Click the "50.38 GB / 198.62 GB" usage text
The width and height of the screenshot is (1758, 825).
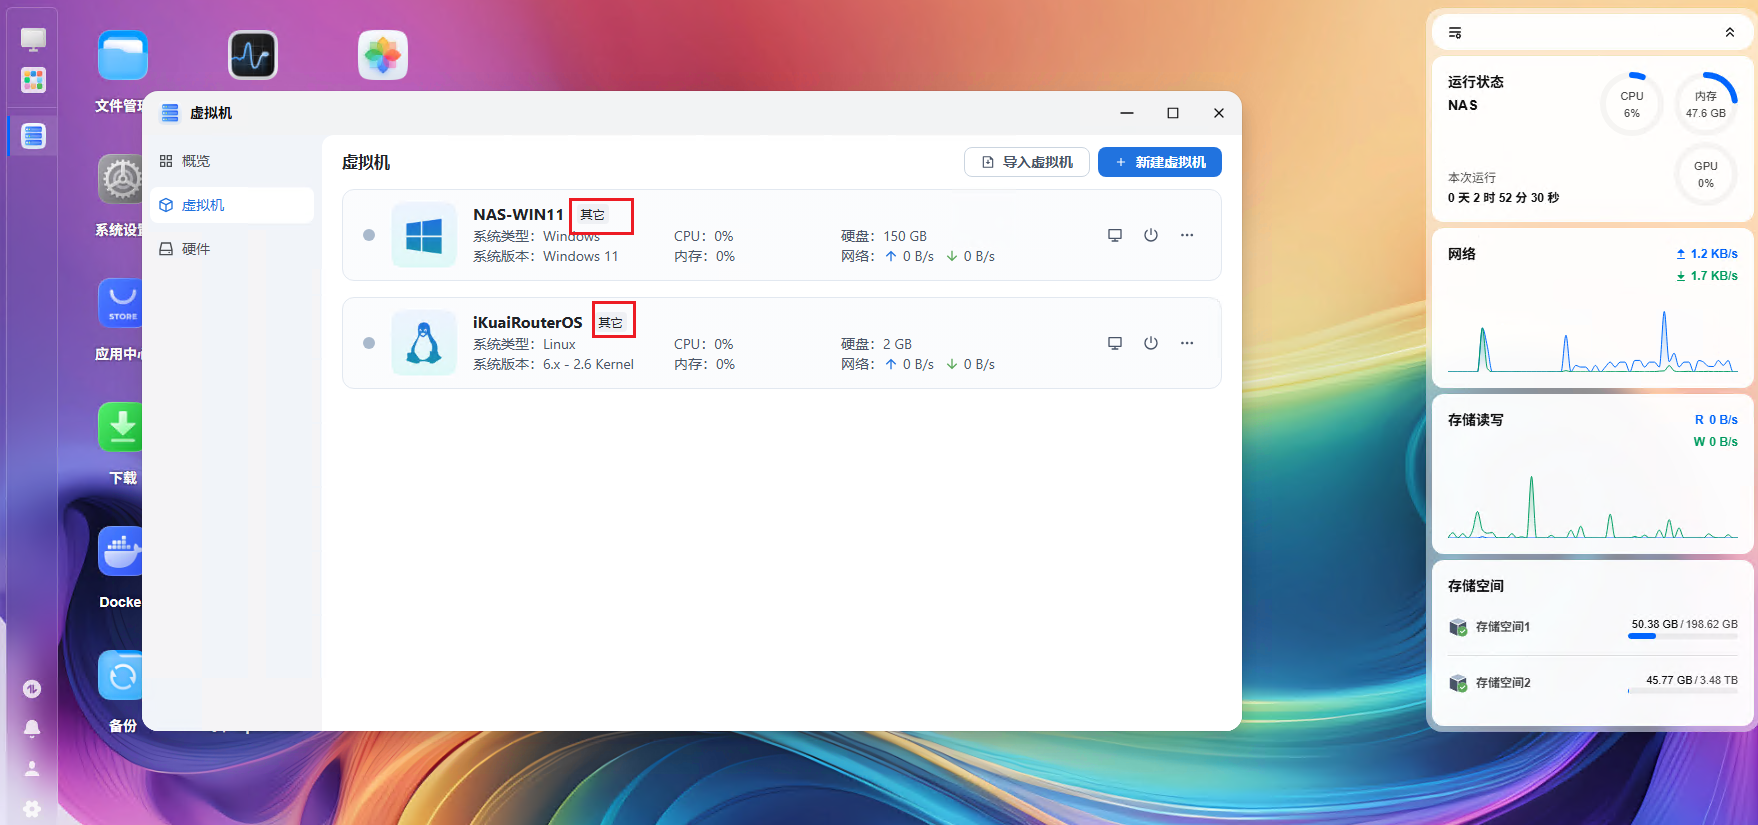click(1685, 624)
